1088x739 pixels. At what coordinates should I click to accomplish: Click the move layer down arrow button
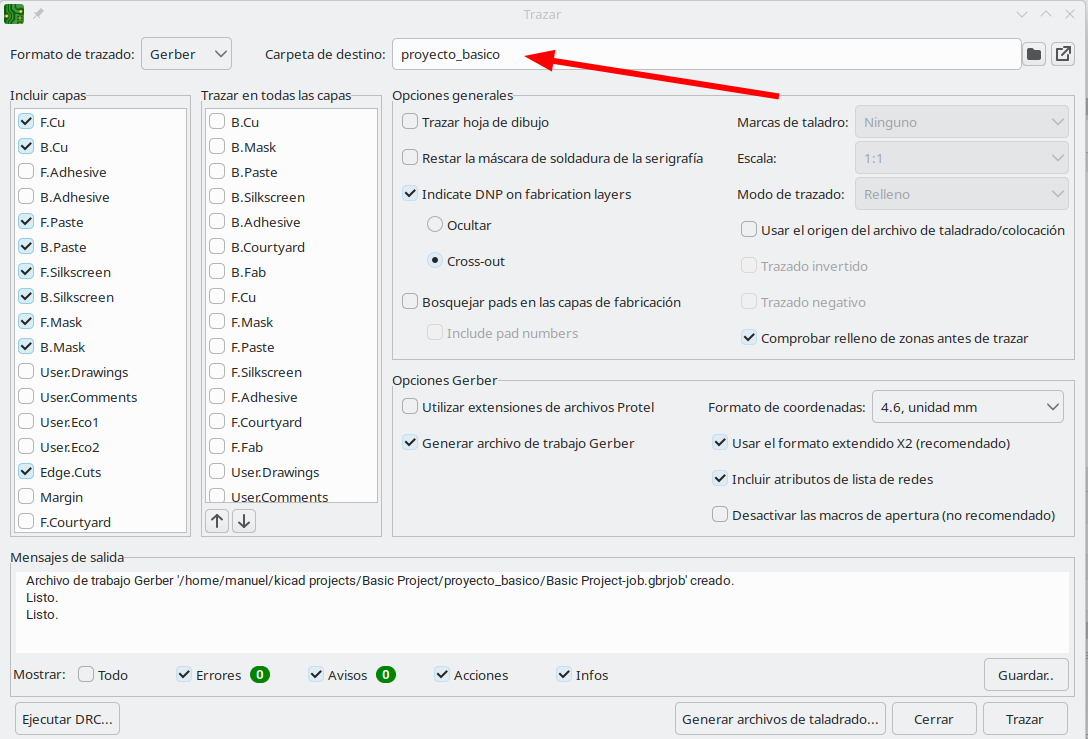(244, 521)
